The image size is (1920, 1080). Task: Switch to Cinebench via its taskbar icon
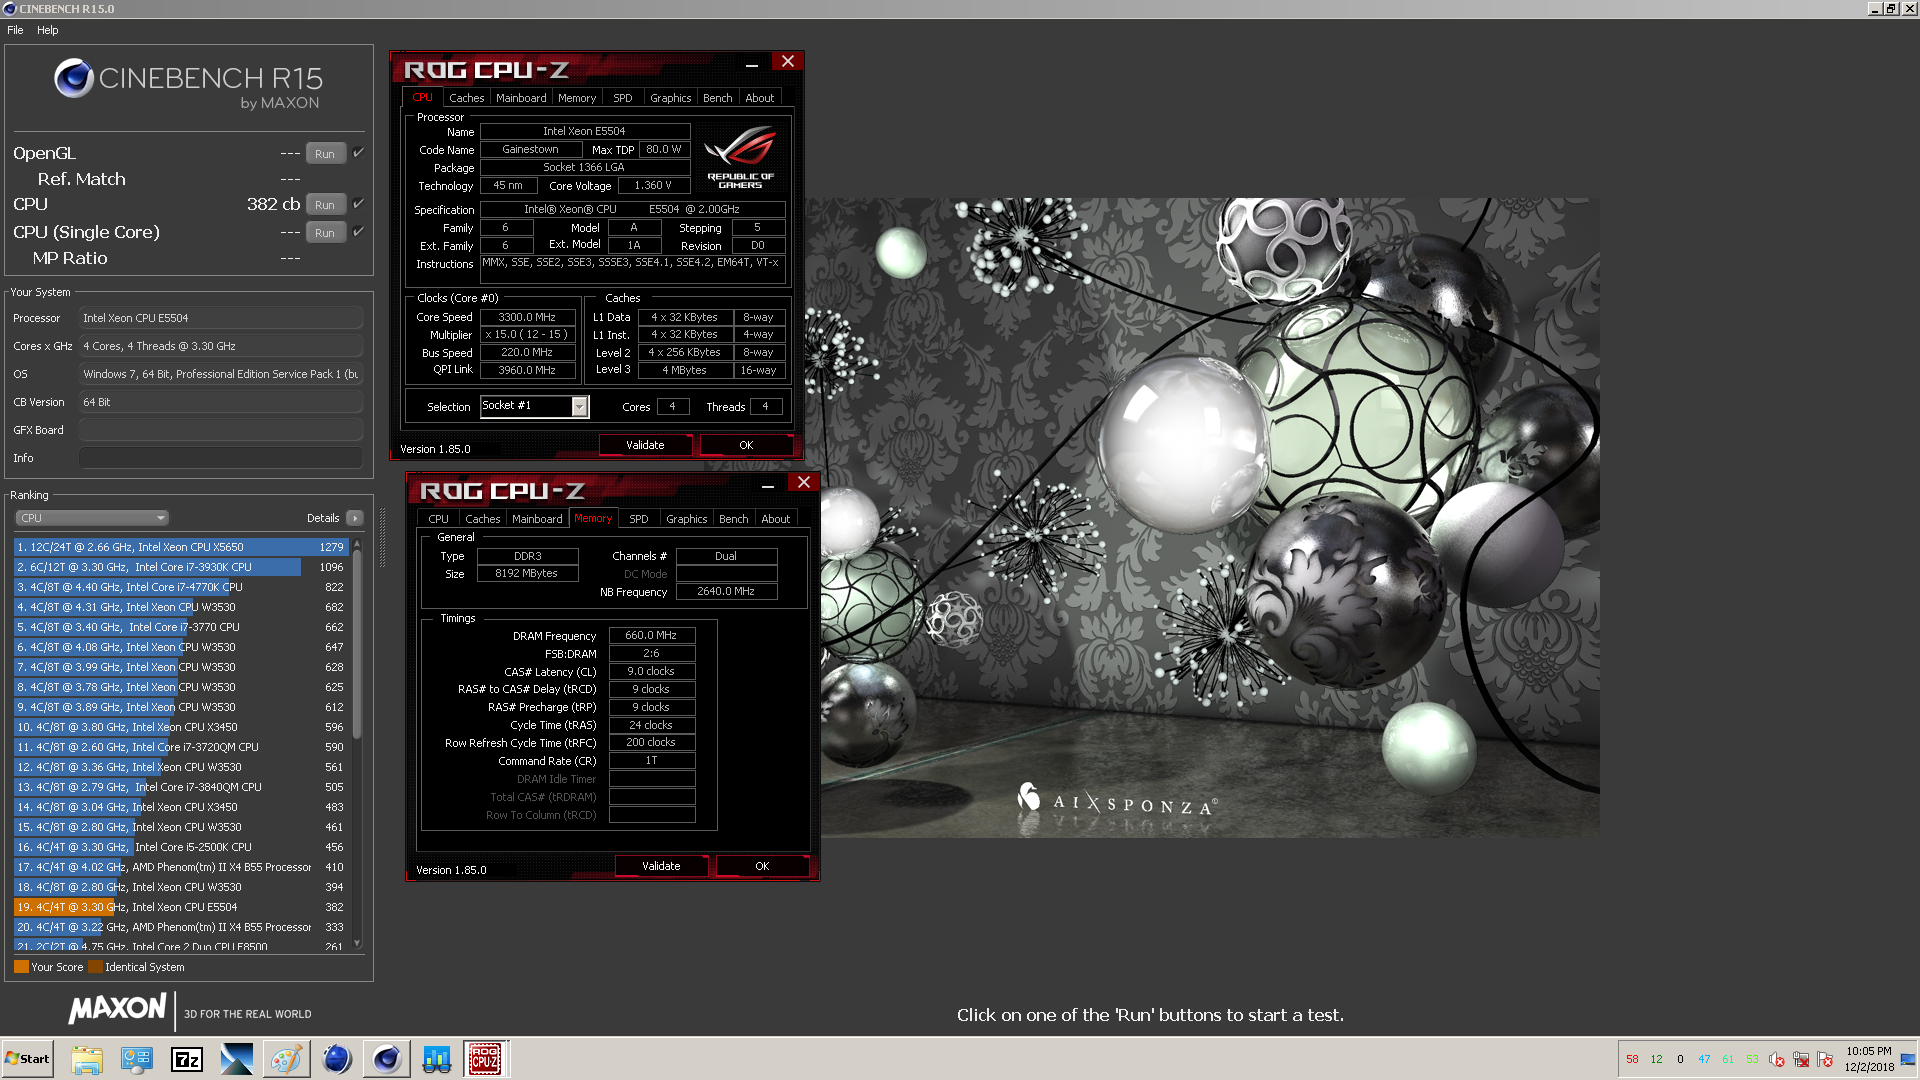pos(386,1059)
